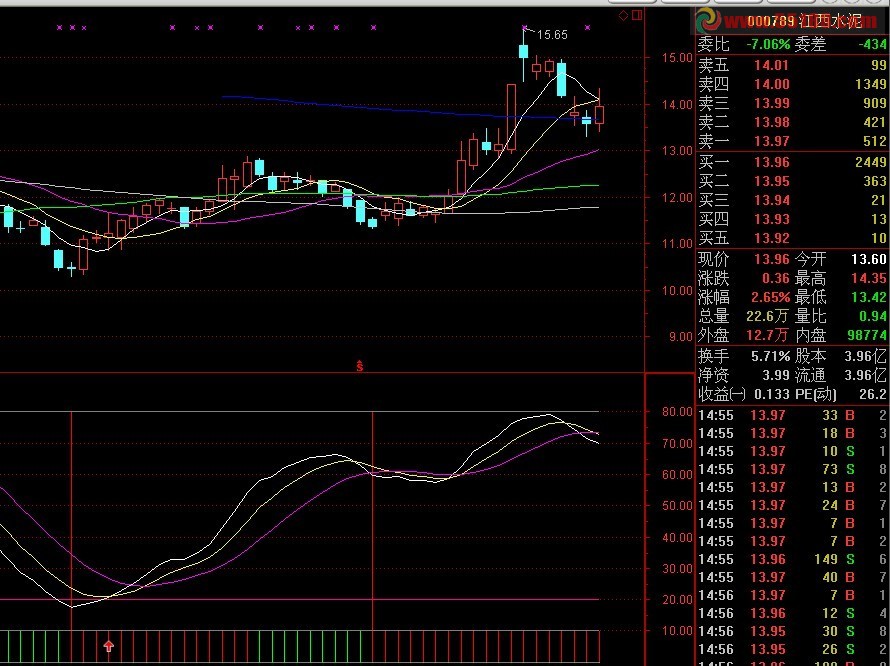The image size is (890, 666).
Task: Select the 149 lot sell trade row
Action: click(x=792, y=559)
